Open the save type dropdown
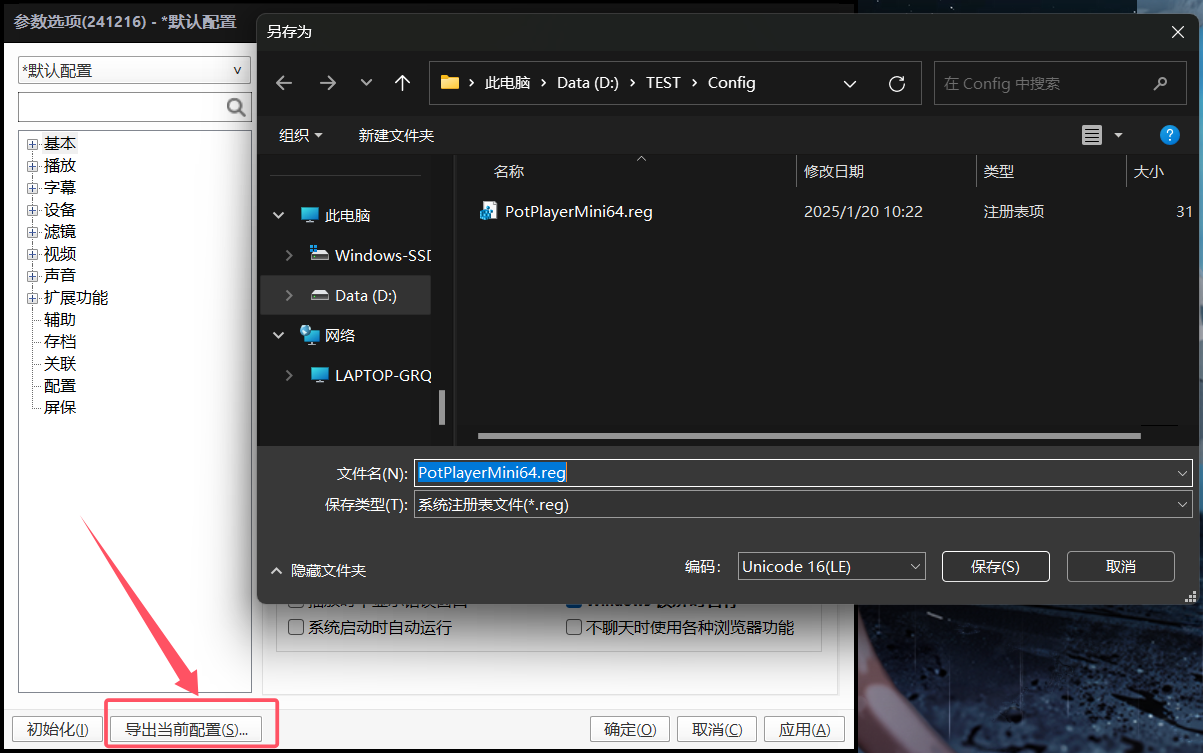The height and width of the screenshot is (753, 1203). (x=803, y=505)
